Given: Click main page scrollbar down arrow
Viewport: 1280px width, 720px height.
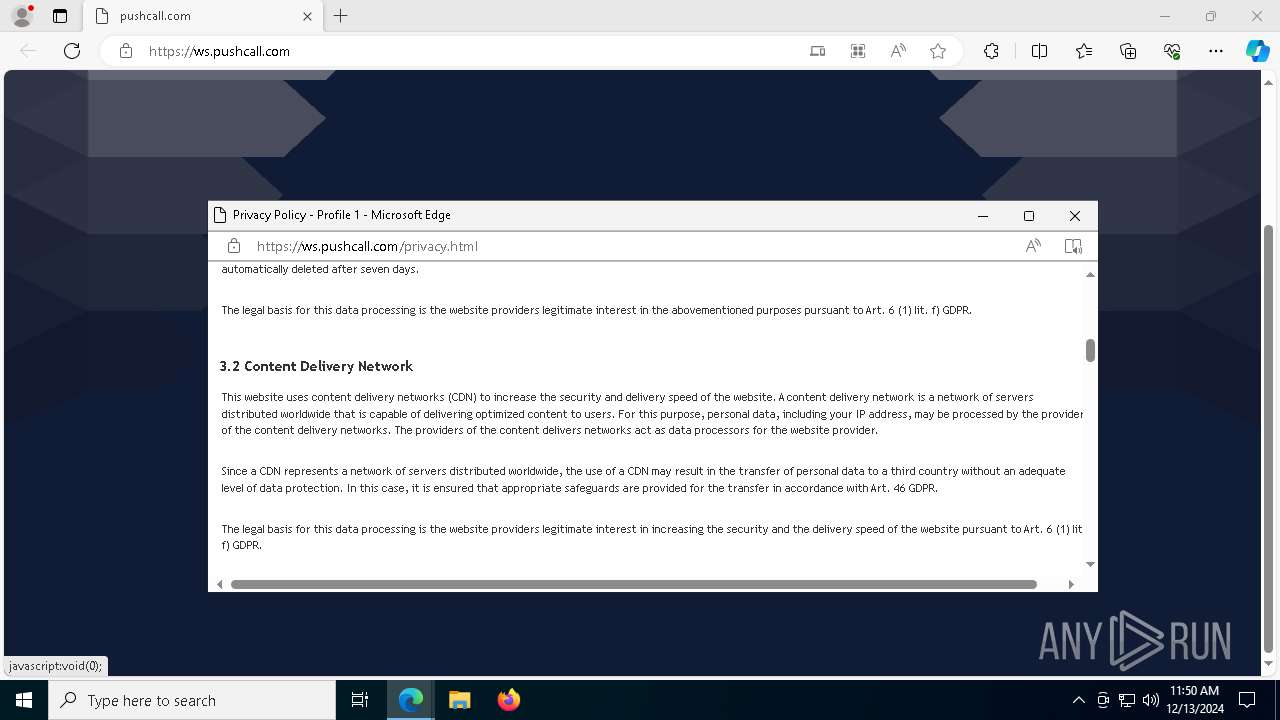Looking at the screenshot, I should pos(1269,664).
